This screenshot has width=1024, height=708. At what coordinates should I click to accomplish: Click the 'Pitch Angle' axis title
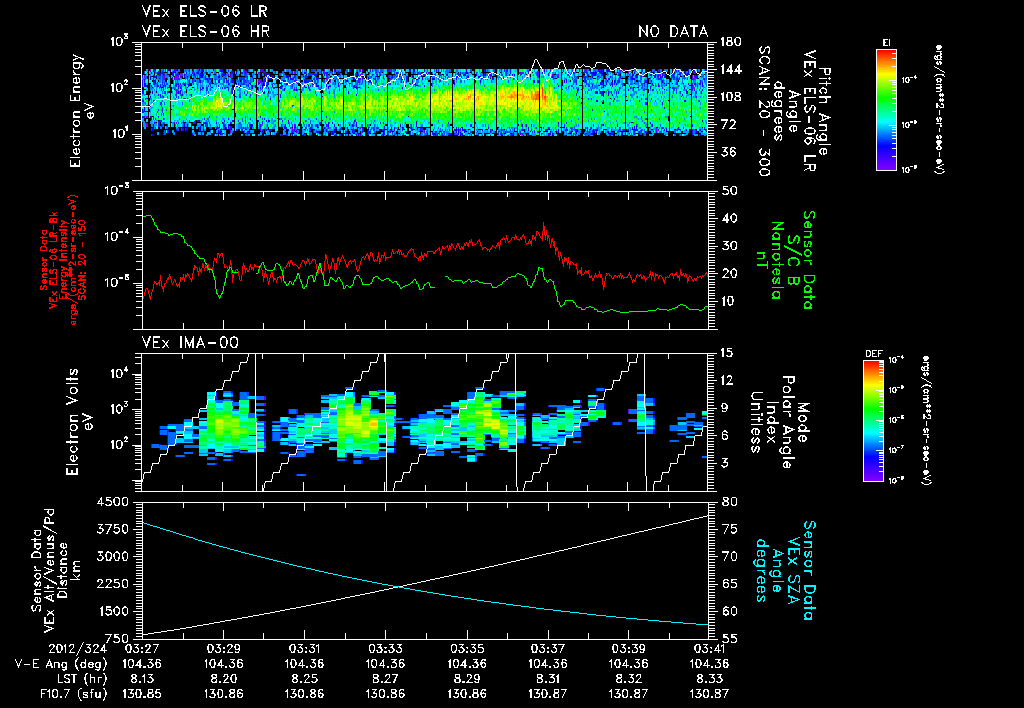point(824,111)
